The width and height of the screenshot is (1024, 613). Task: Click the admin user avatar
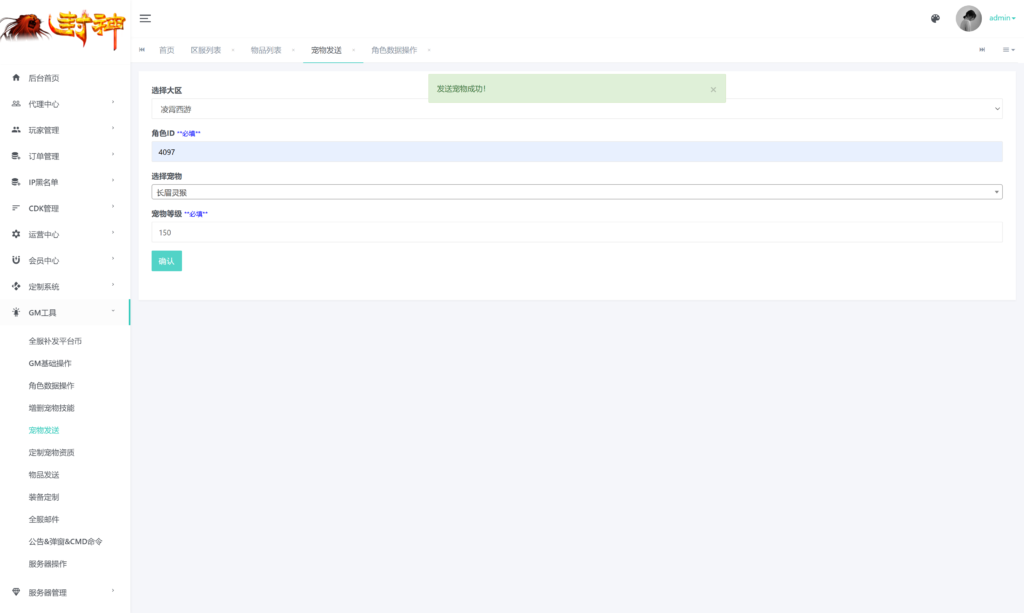coord(968,18)
